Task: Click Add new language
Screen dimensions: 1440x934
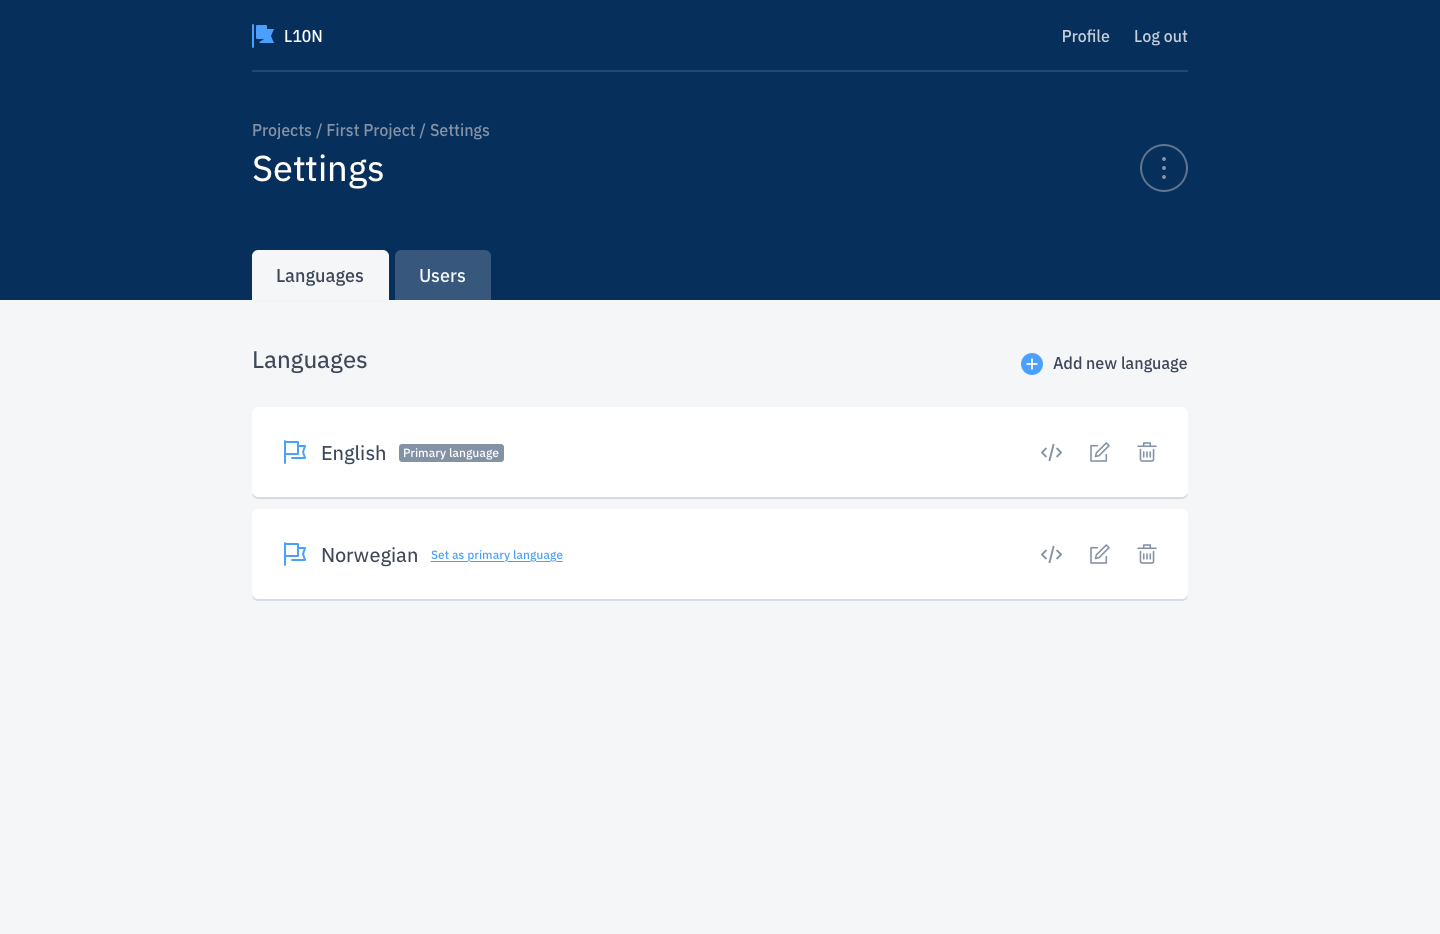Action: click(1119, 363)
